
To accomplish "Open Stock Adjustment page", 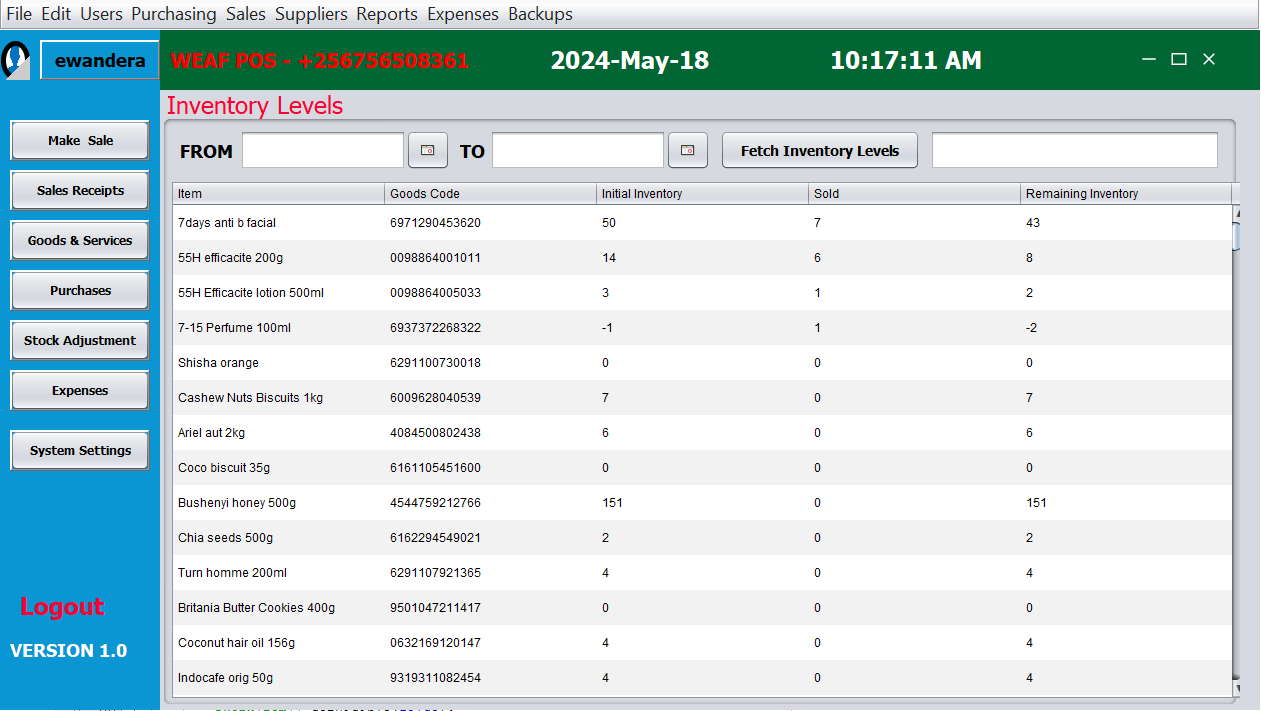I will click(x=80, y=341).
